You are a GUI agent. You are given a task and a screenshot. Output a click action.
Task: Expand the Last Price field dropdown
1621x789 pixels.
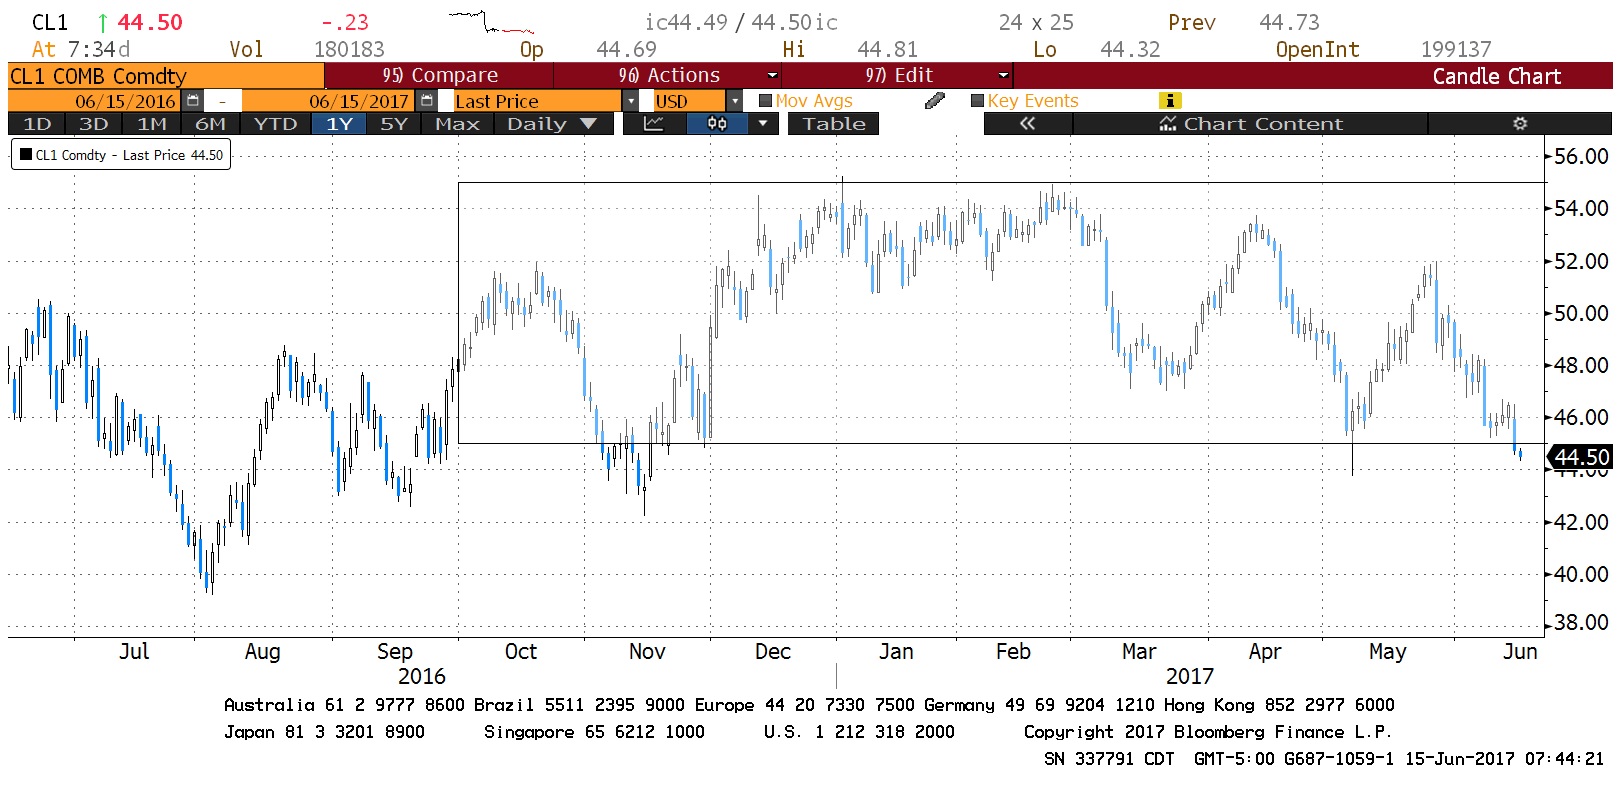(x=631, y=101)
